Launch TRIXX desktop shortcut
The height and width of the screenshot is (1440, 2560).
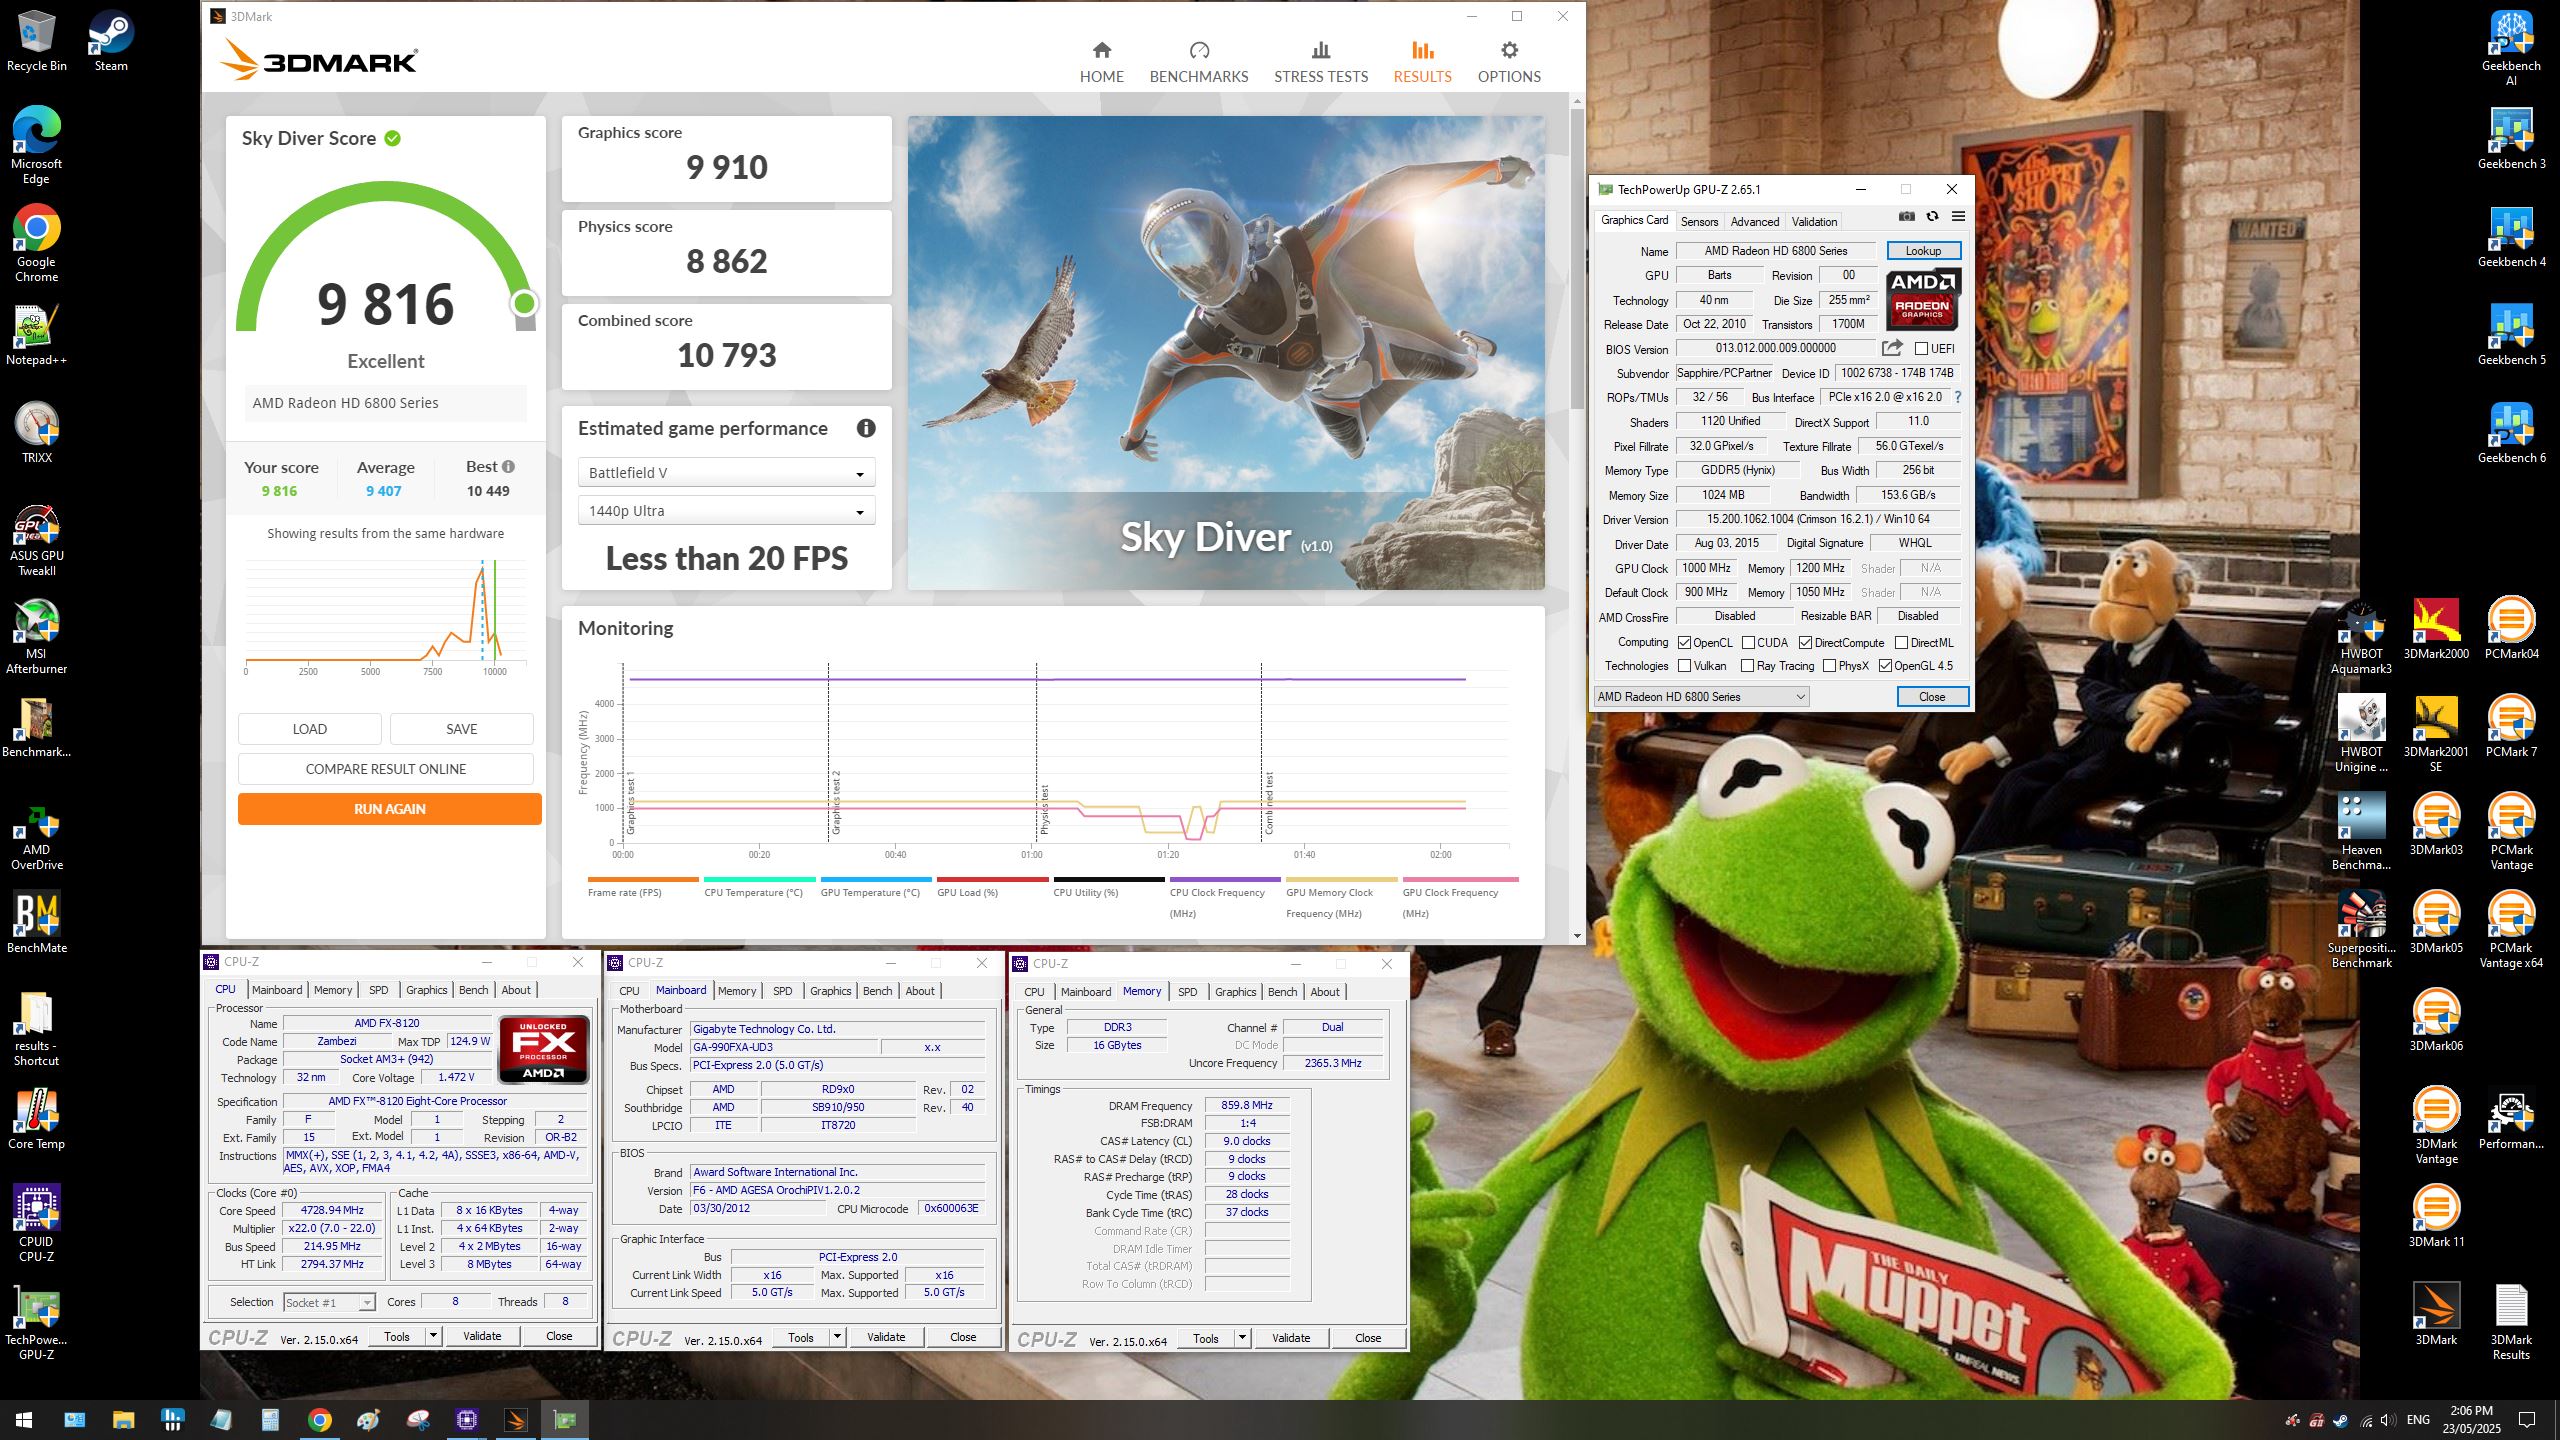(x=36, y=433)
